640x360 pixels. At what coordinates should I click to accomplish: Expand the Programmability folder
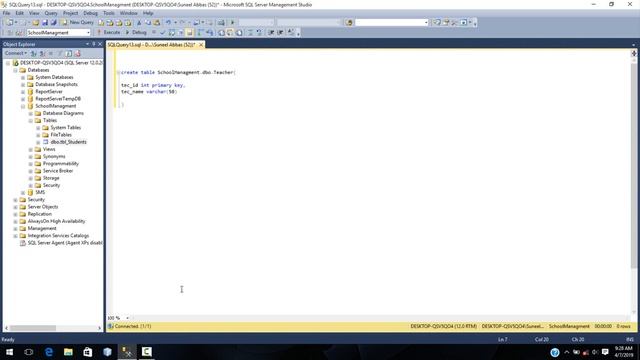pyautogui.click(x=31, y=164)
